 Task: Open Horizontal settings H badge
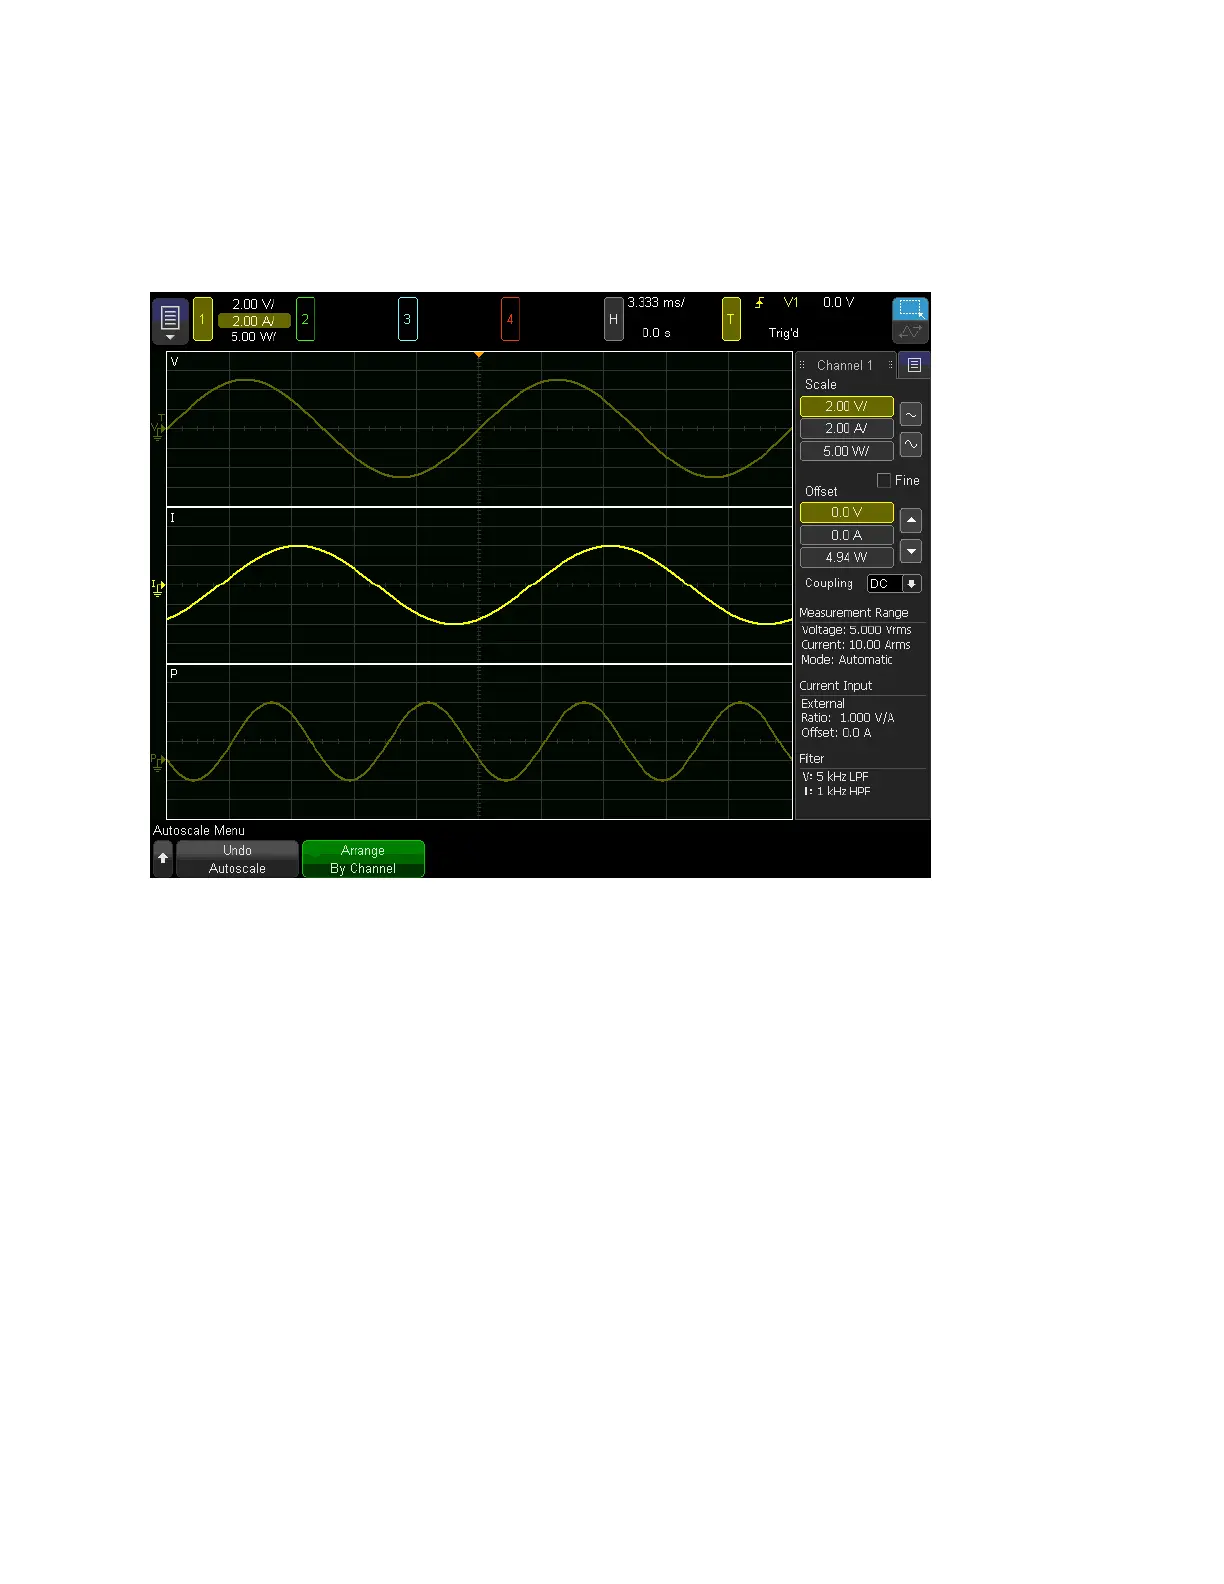(x=614, y=319)
